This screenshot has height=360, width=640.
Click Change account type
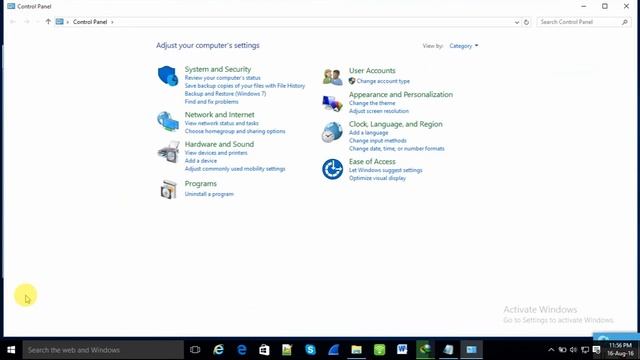[x=383, y=81]
